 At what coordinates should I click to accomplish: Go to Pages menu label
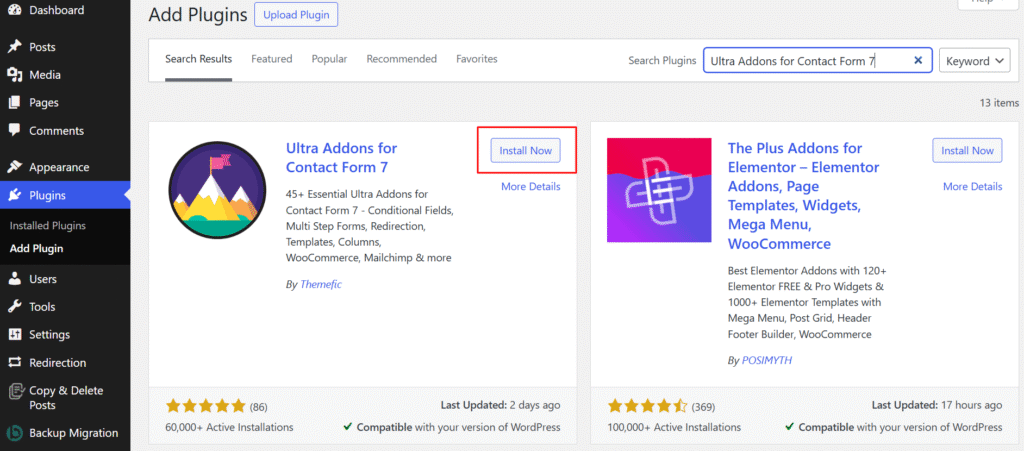click(44, 103)
